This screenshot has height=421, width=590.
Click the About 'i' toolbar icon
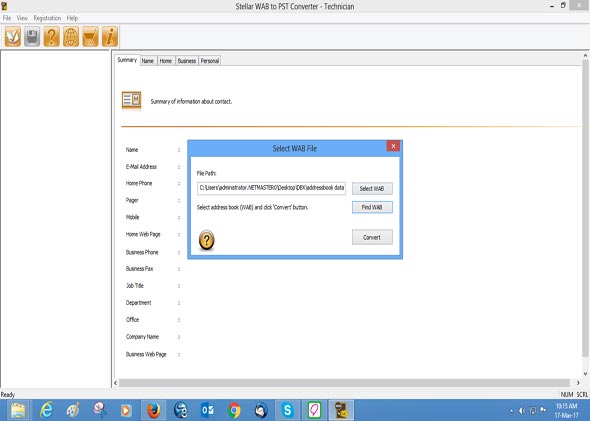(110, 36)
